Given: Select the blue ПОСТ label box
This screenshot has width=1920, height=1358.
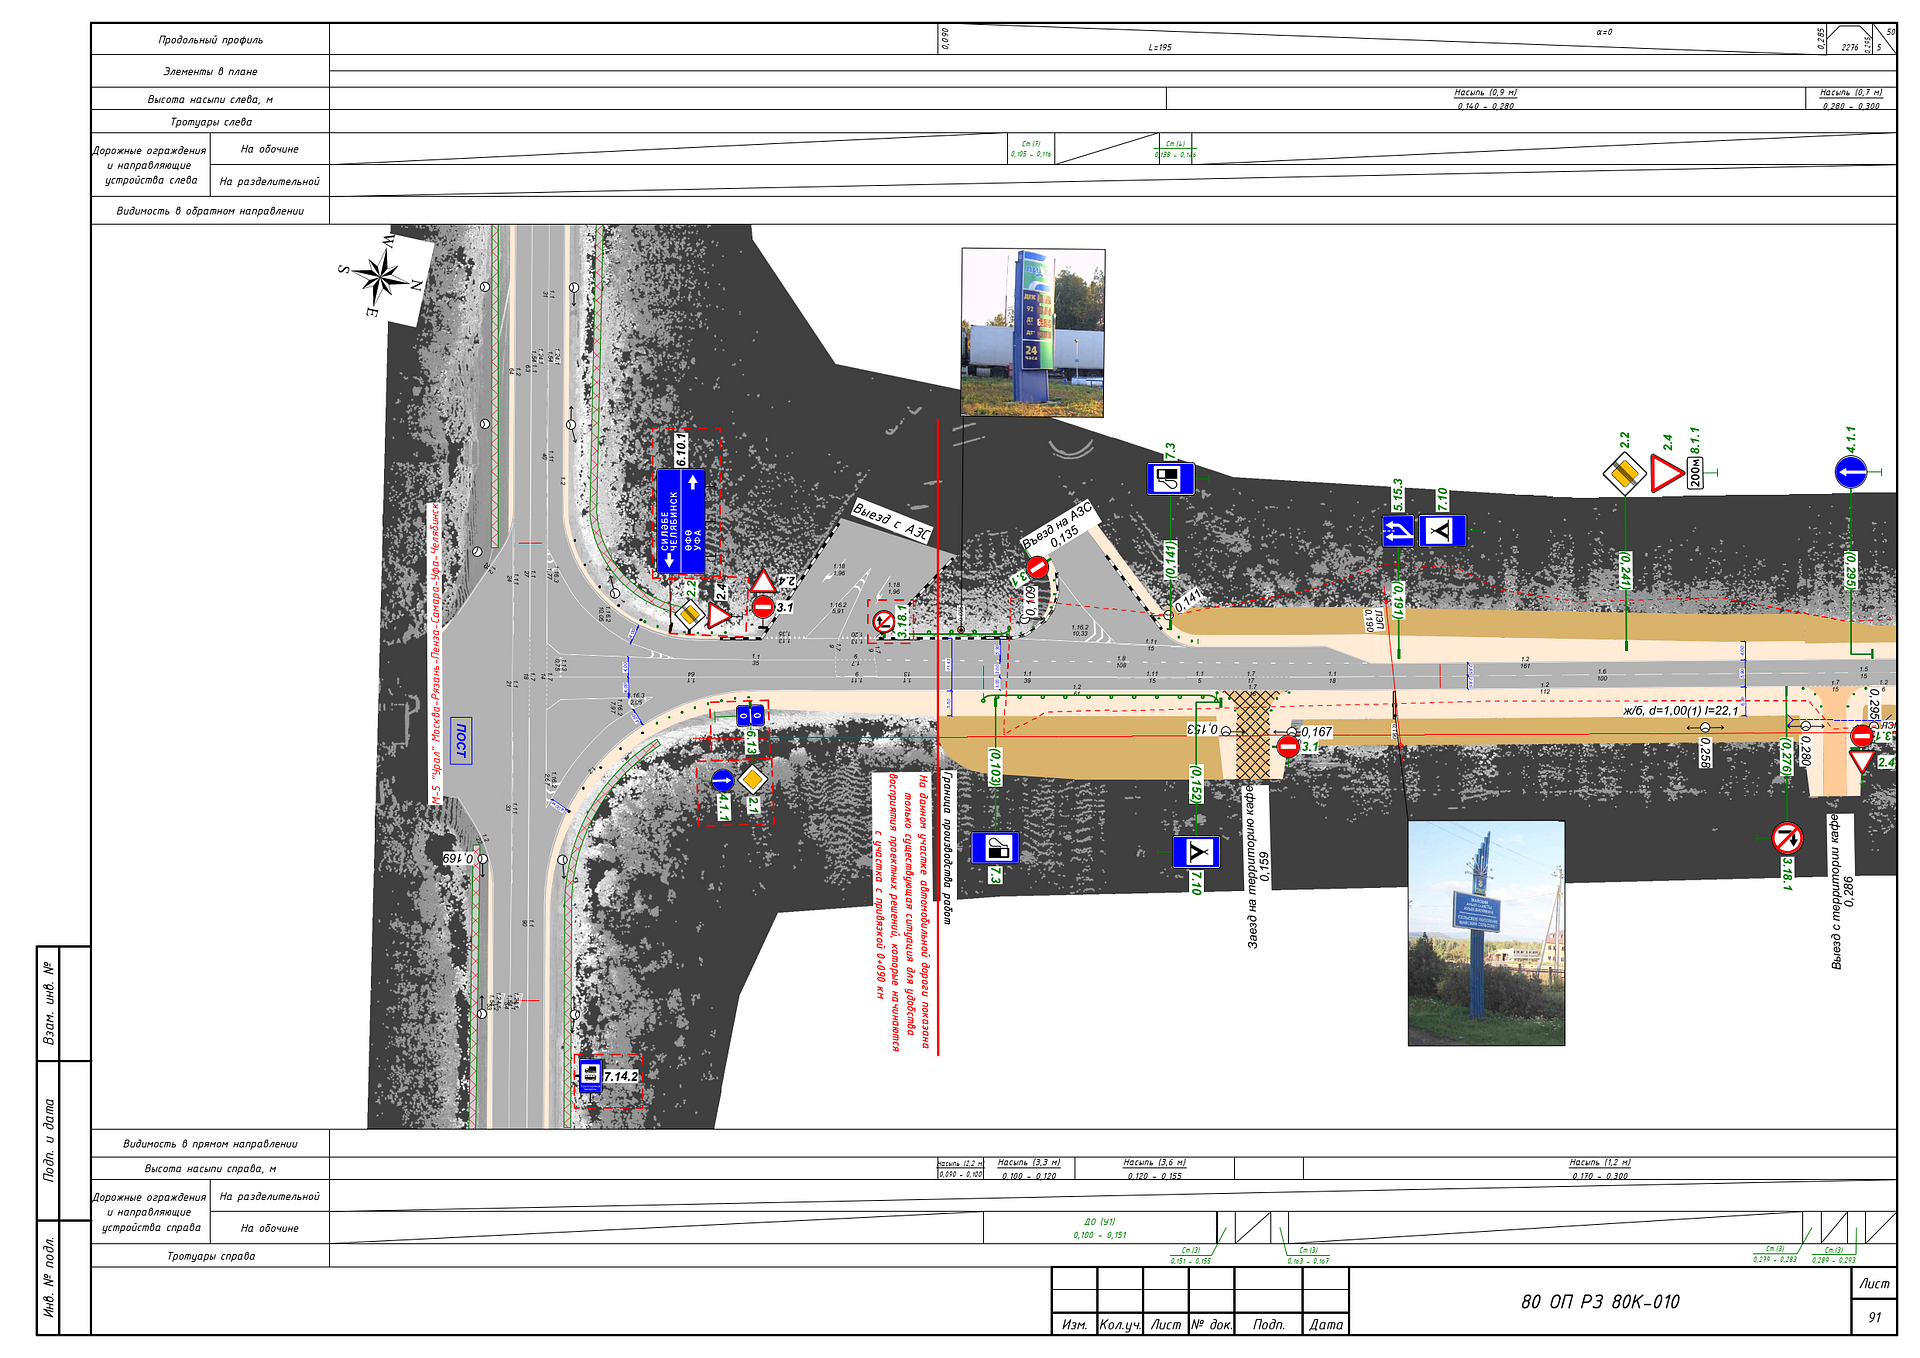Looking at the screenshot, I should (461, 741).
